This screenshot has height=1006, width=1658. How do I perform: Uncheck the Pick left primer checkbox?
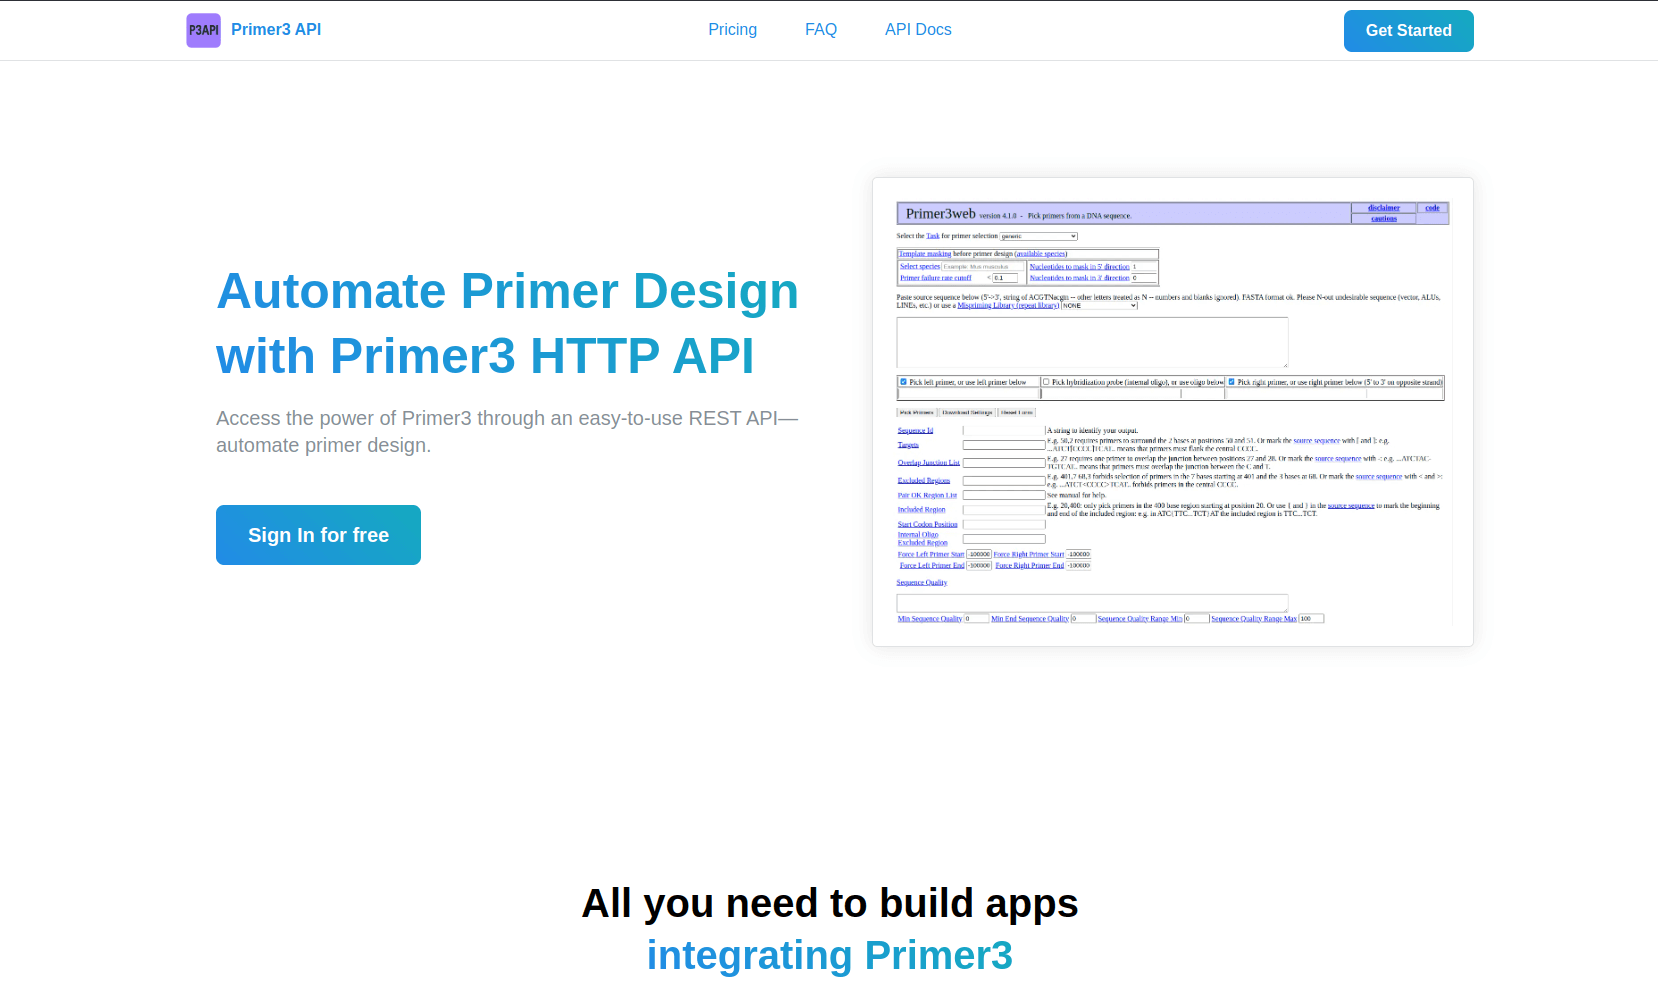click(x=903, y=381)
